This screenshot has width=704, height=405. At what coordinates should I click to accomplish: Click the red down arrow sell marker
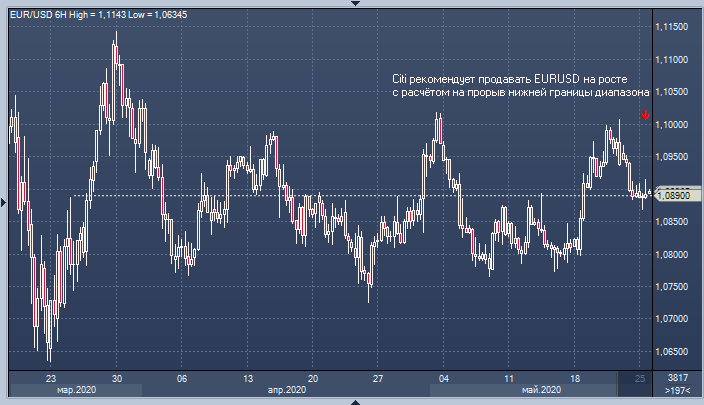point(645,115)
